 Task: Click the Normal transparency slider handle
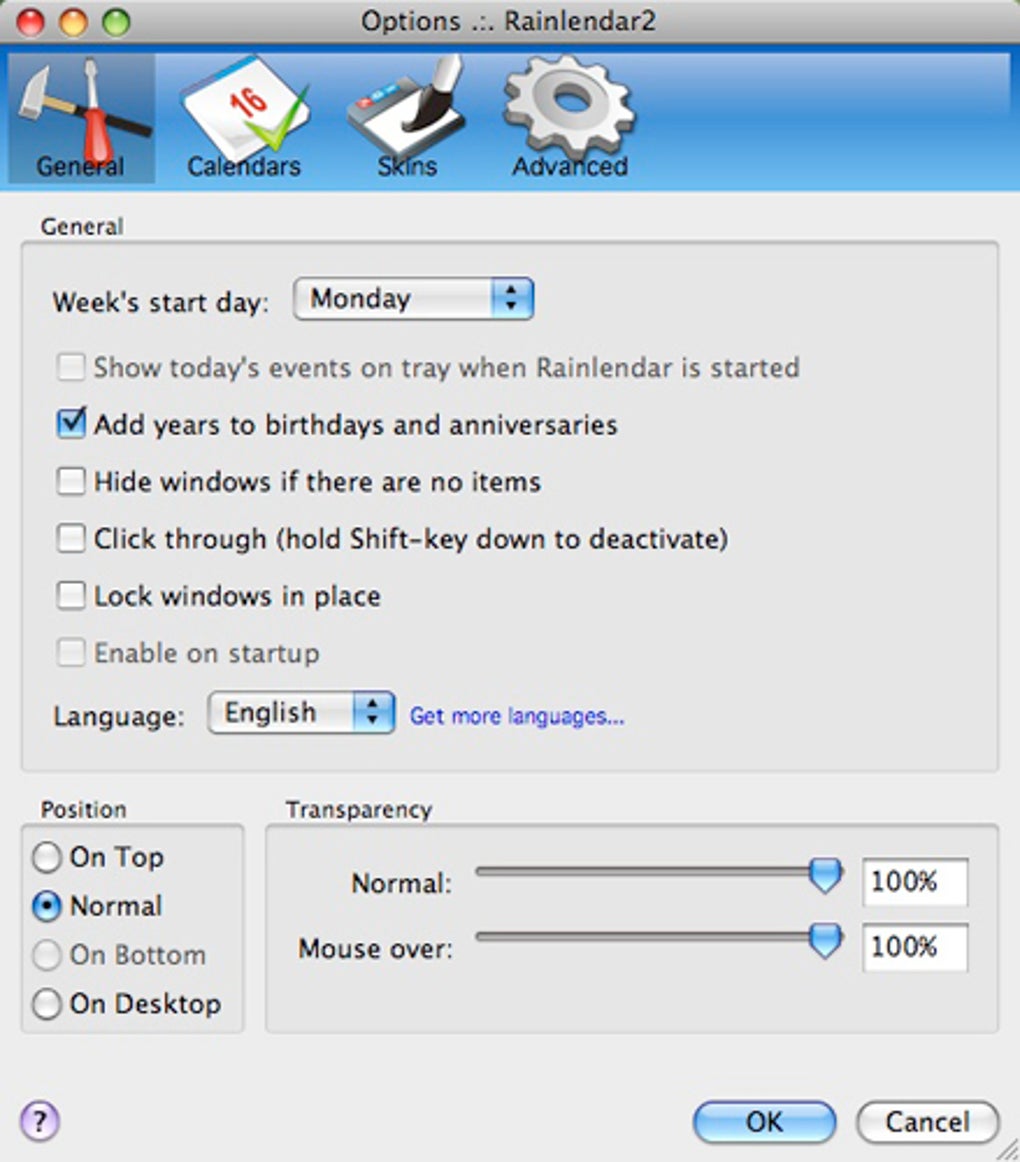pyautogui.click(x=825, y=877)
